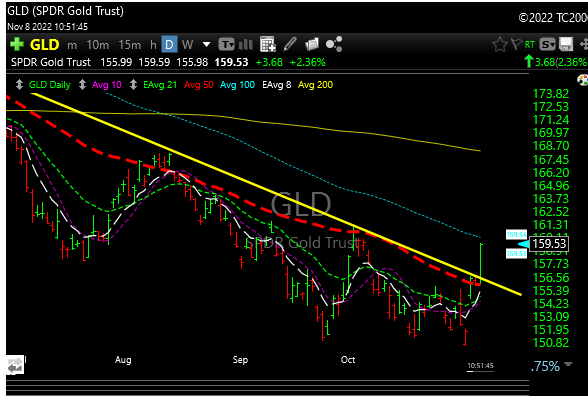Click the last price 159.53 in header
588x396 pixels.
click(231, 62)
